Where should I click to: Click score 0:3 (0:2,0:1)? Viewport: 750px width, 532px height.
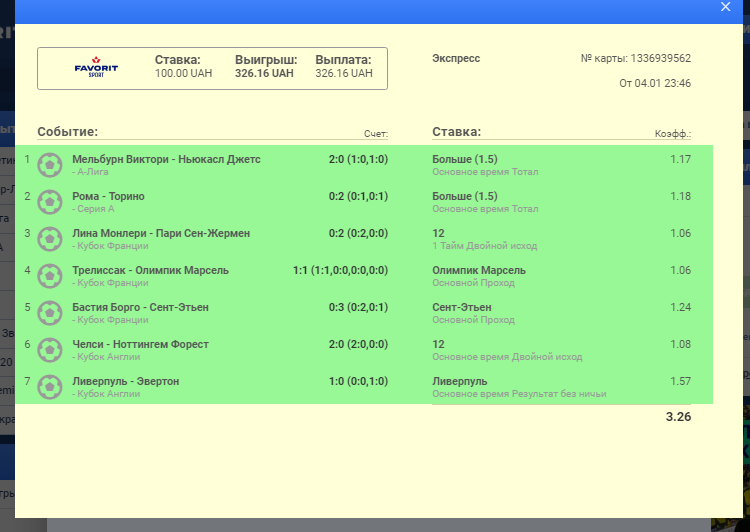point(358,307)
